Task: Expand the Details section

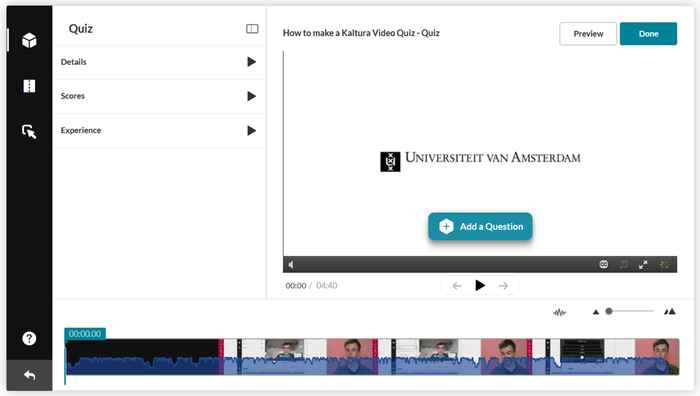Action: click(158, 62)
